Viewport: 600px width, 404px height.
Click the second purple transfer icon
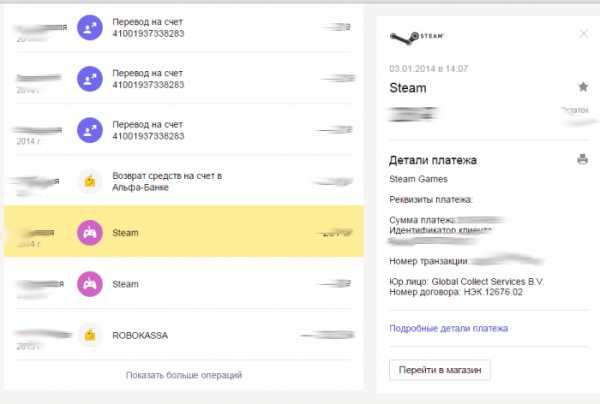[90, 79]
